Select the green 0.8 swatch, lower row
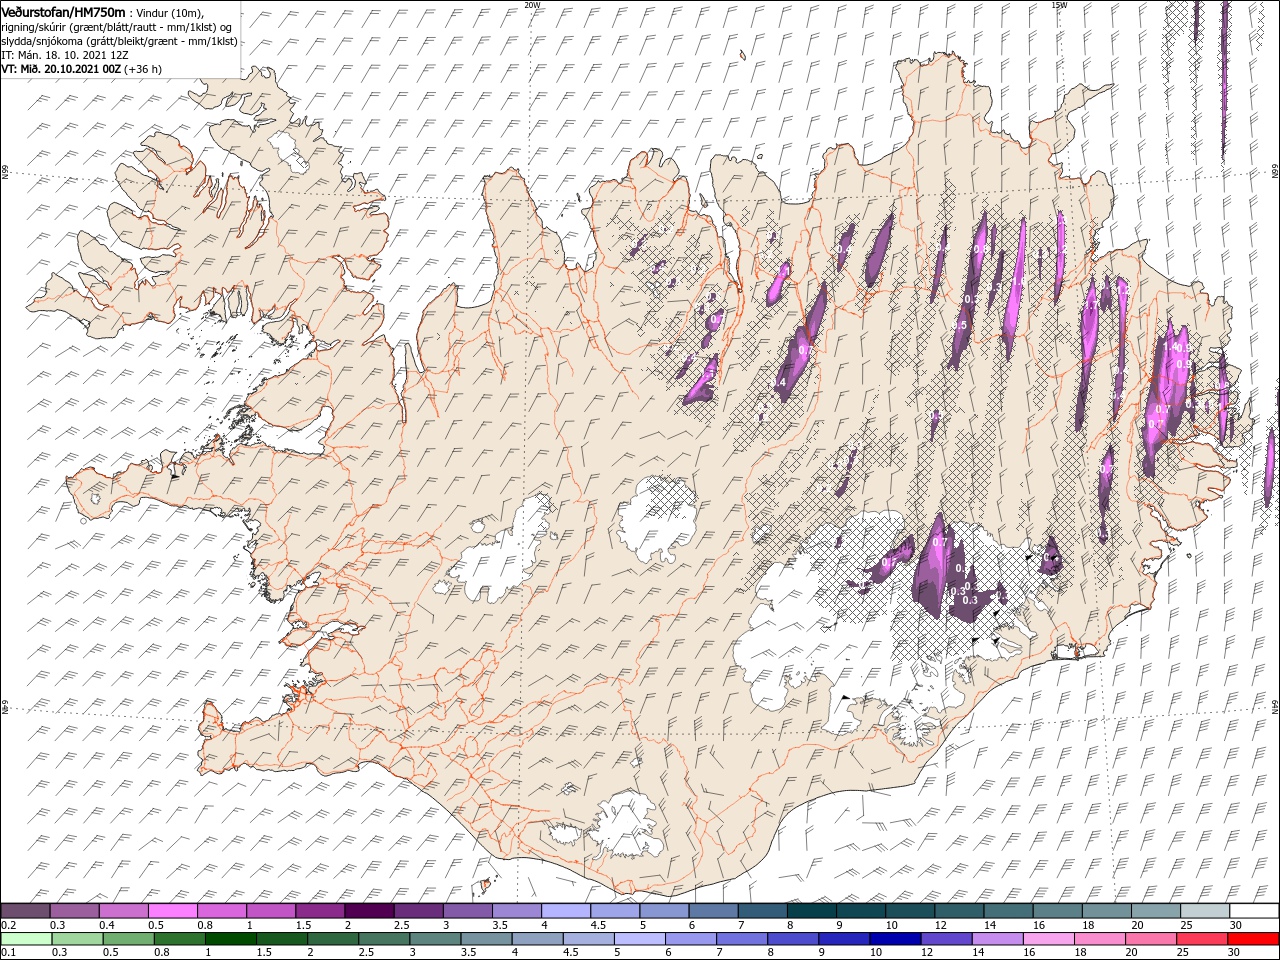Viewport: 1280px width, 960px height. click(x=179, y=939)
